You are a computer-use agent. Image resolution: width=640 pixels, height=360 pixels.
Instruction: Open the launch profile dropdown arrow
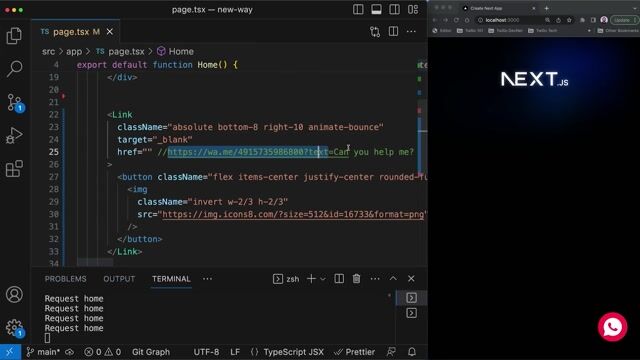[322, 279]
